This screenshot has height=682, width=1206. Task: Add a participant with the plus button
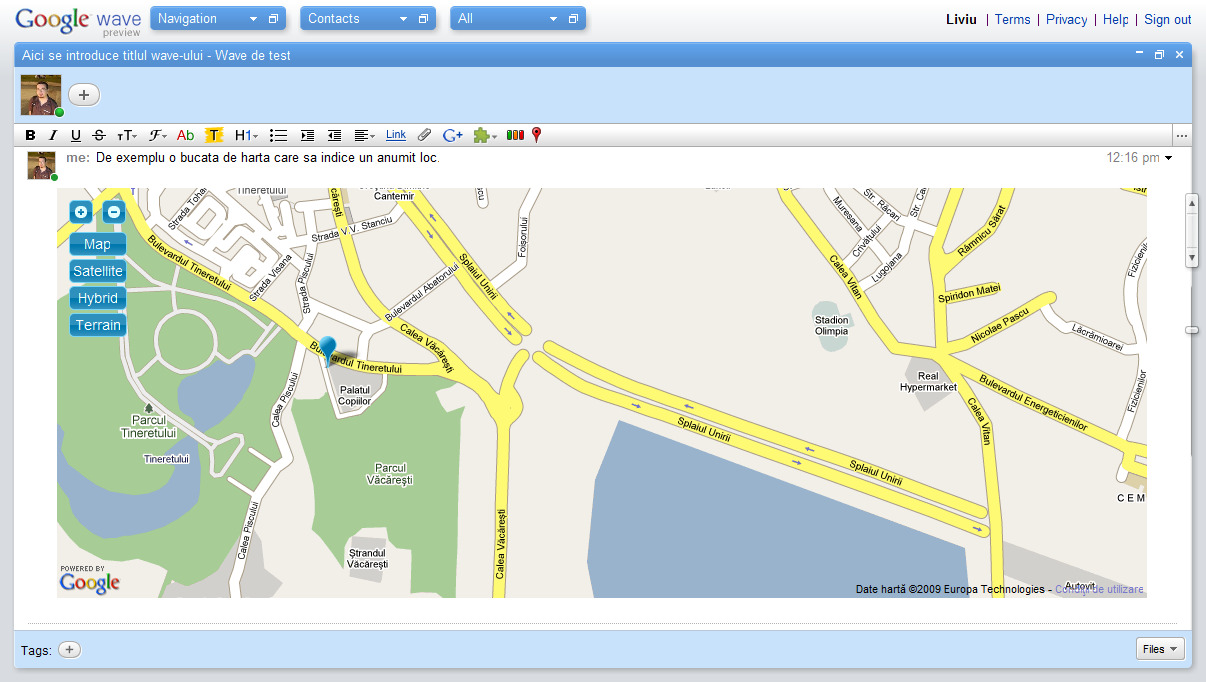click(x=84, y=95)
